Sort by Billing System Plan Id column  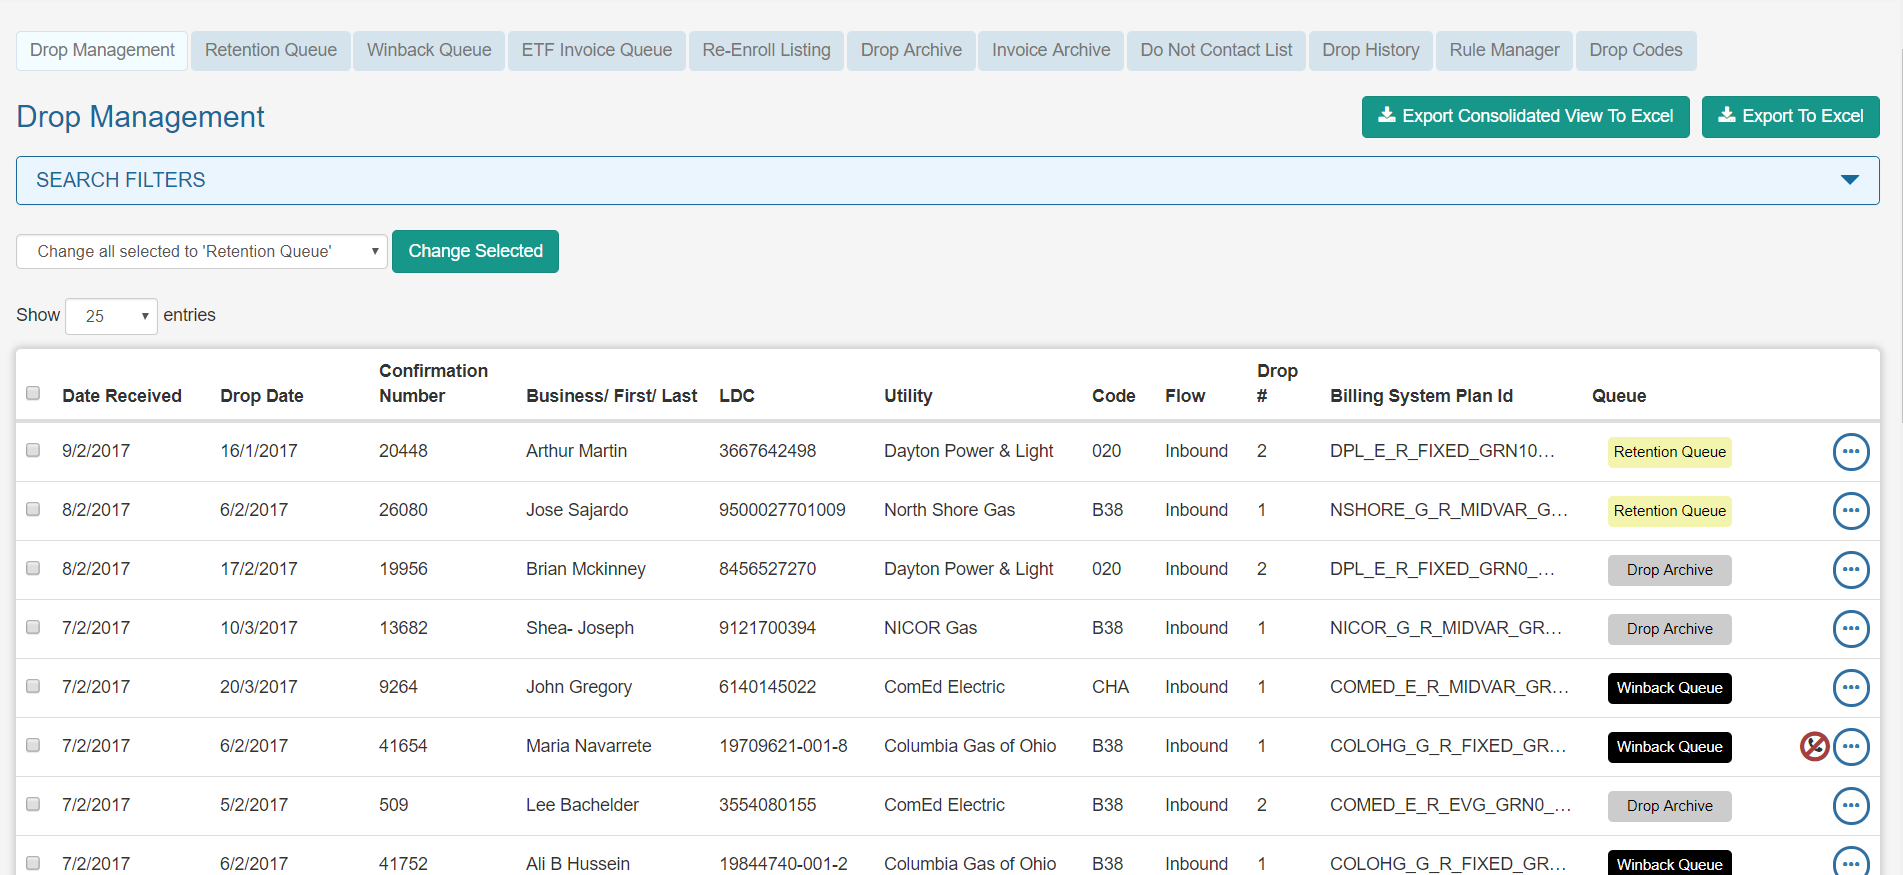tap(1421, 396)
